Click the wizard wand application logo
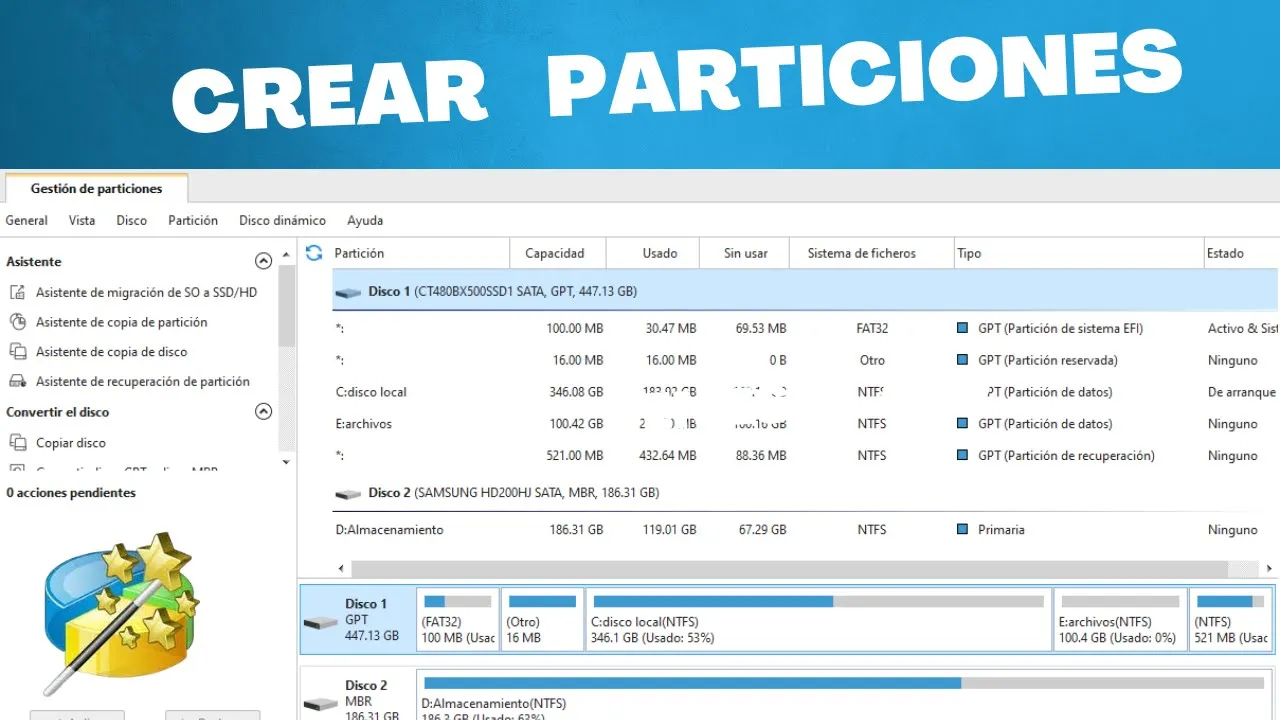This screenshot has height=720, width=1280. [122, 613]
